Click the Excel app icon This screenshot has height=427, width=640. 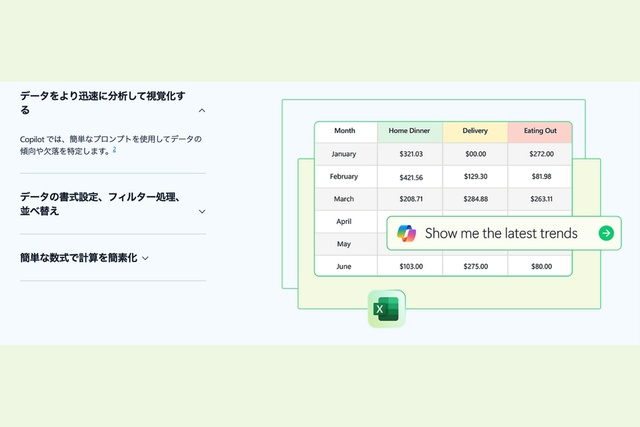point(386,310)
